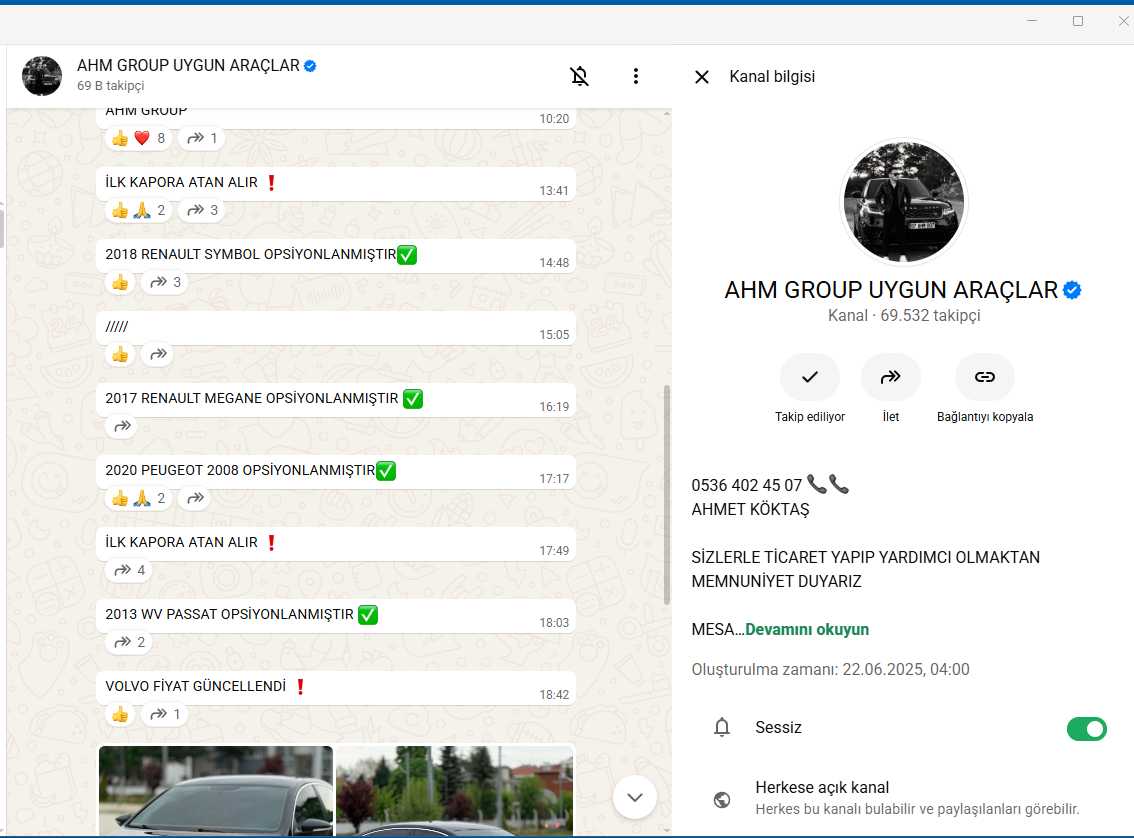Open the three-dot channel menu
1134x838 pixels.
tap(636, 76)
